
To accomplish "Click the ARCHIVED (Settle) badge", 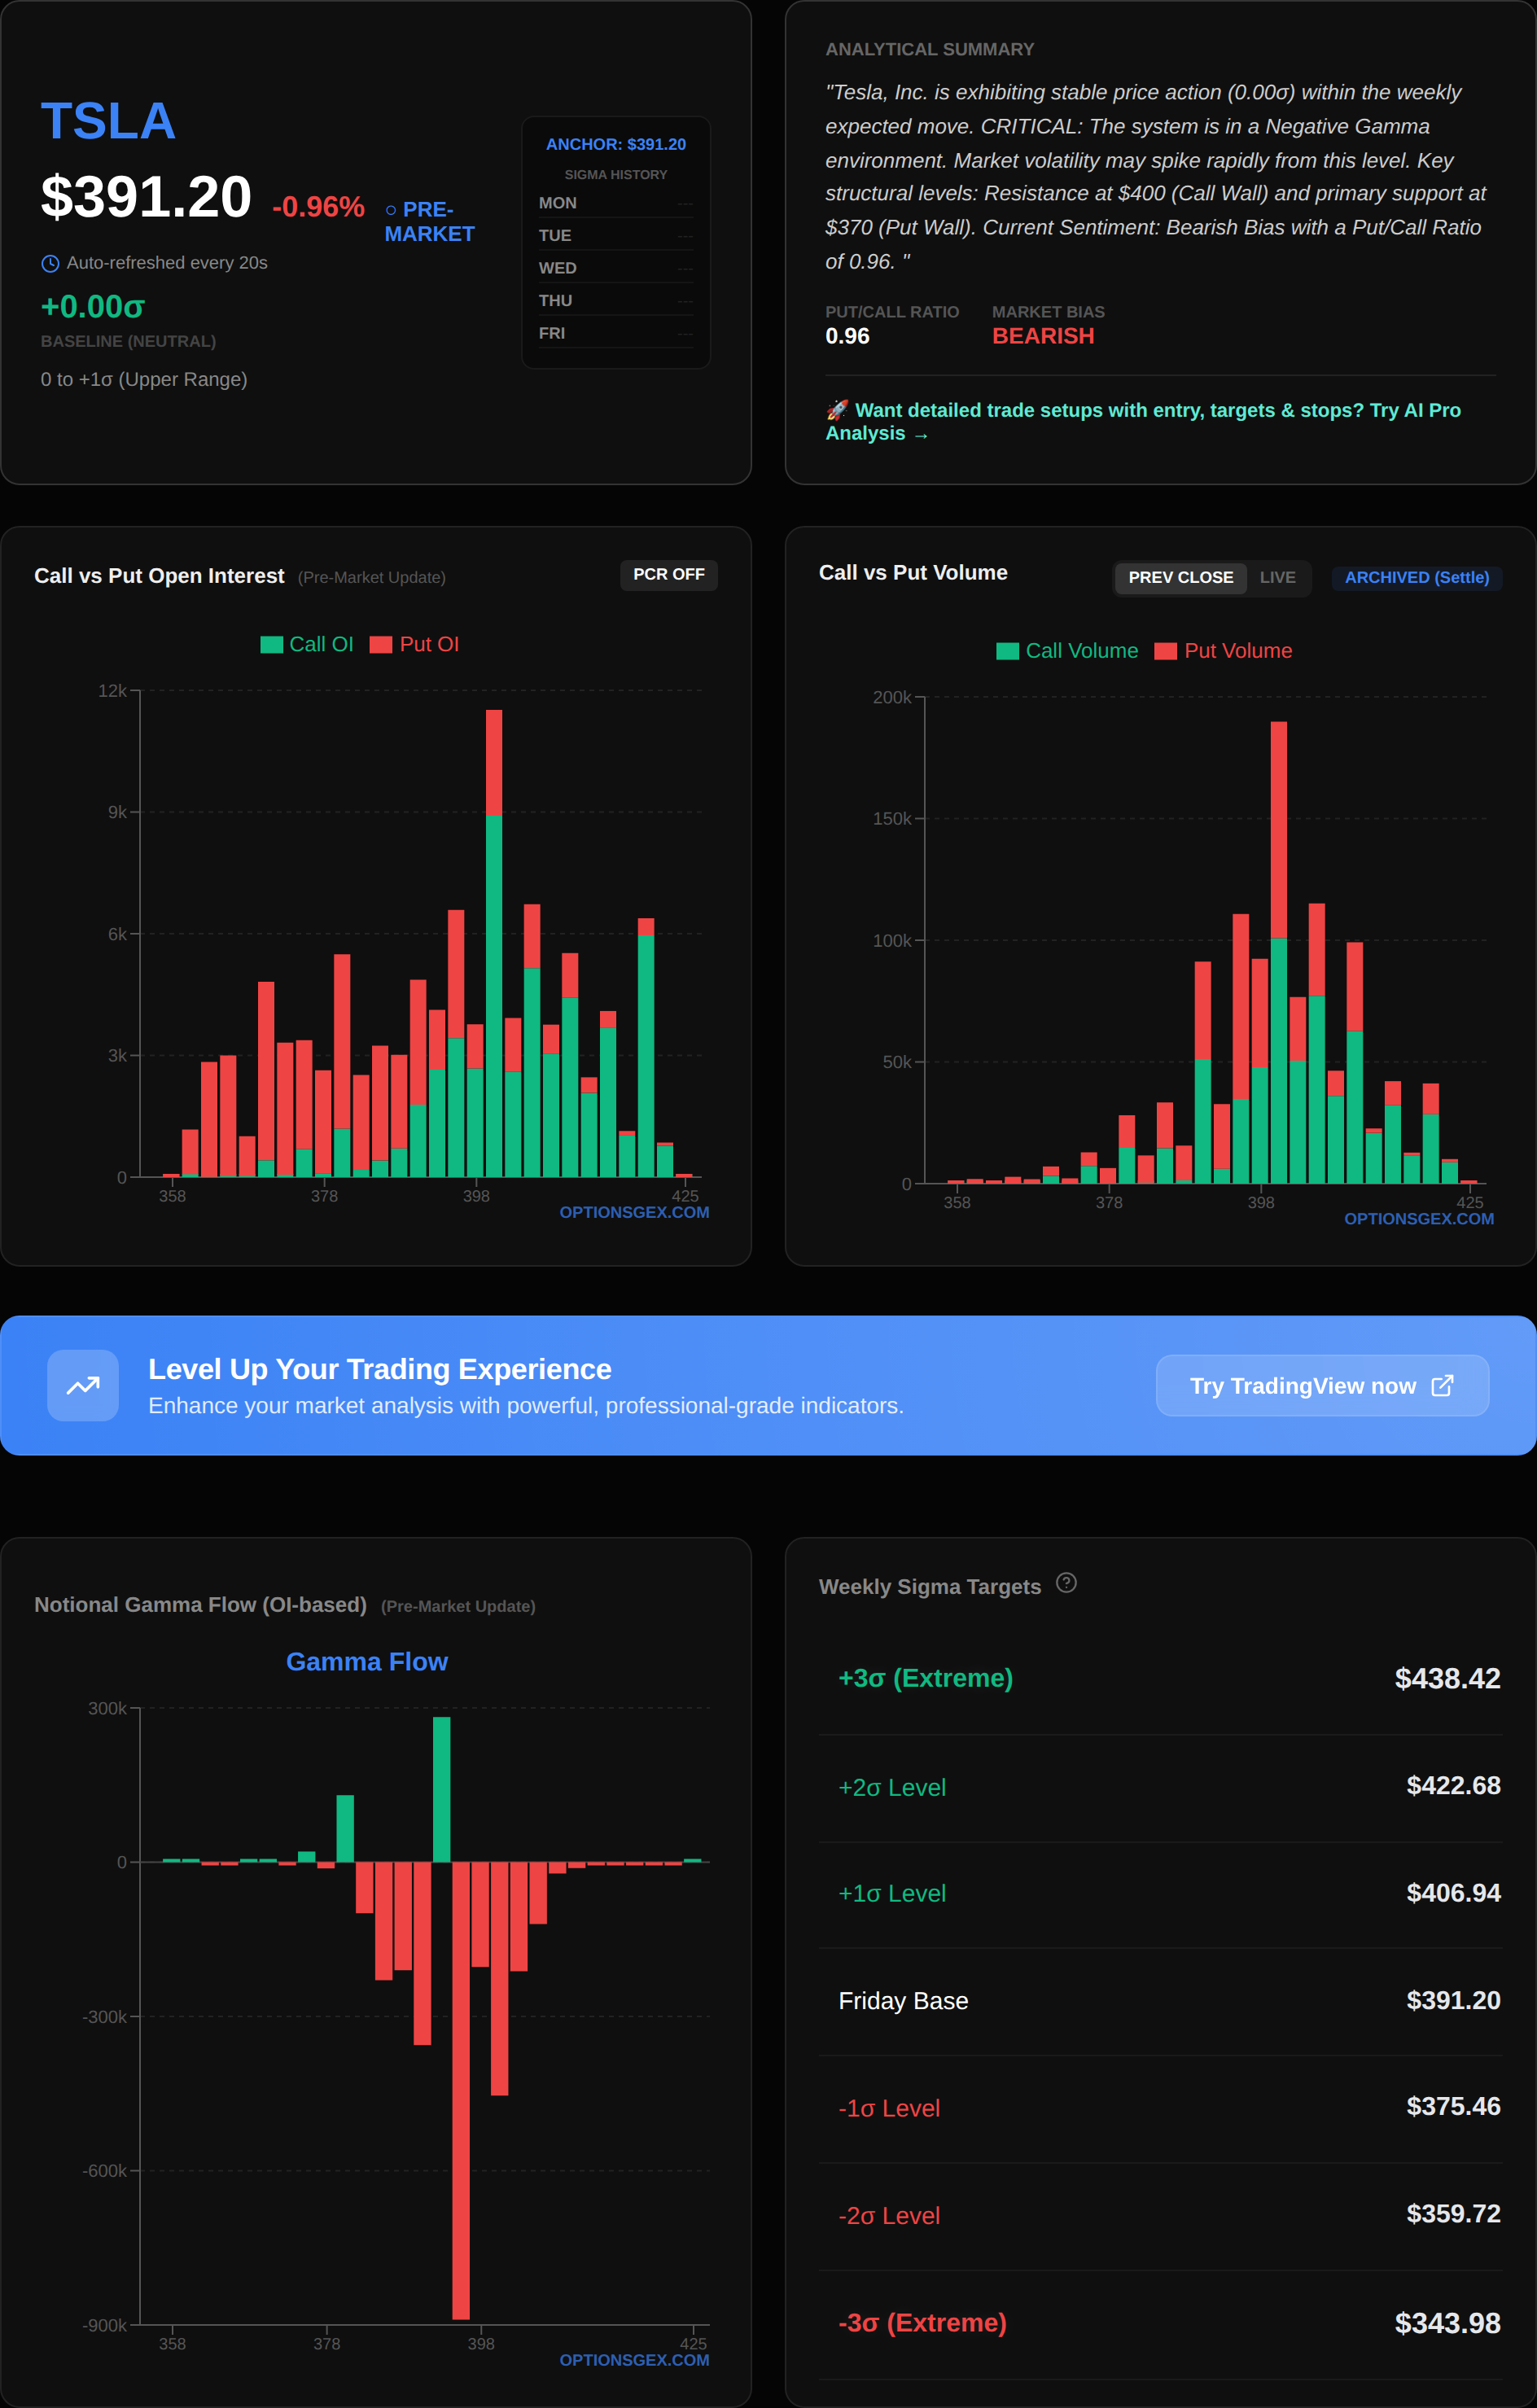I will 1416,578.
